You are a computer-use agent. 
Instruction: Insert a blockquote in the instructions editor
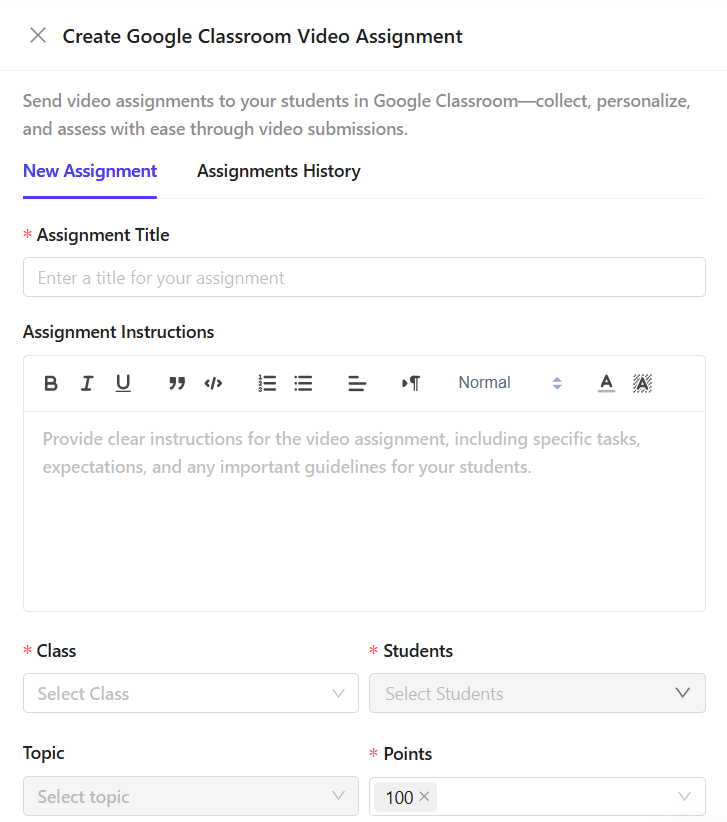(x=177, y=383)
